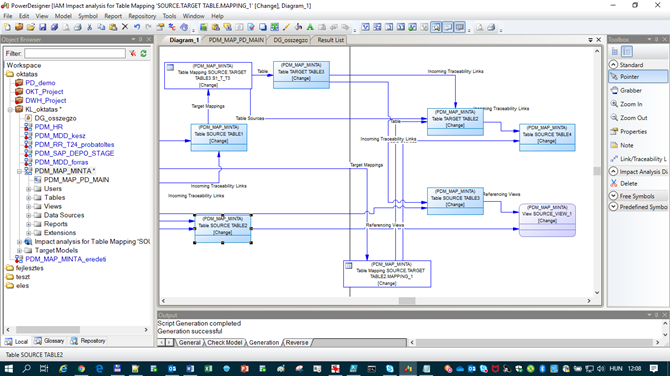Collapse the Standard toolbox section
Viewport: 670px width, 376px height.
pos(613,65)
